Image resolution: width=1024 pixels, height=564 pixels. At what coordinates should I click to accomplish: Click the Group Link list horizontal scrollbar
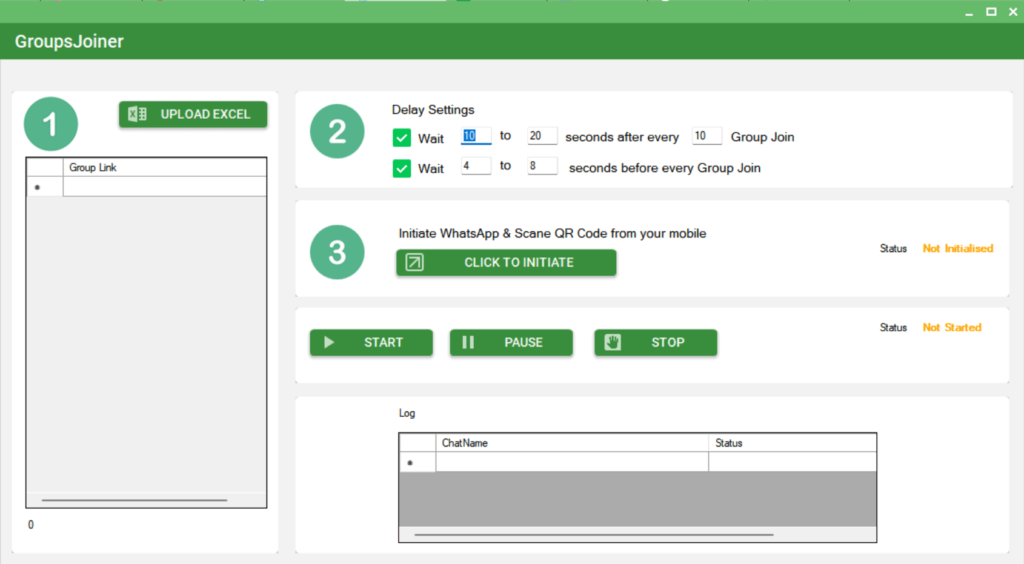click(134, 499)
